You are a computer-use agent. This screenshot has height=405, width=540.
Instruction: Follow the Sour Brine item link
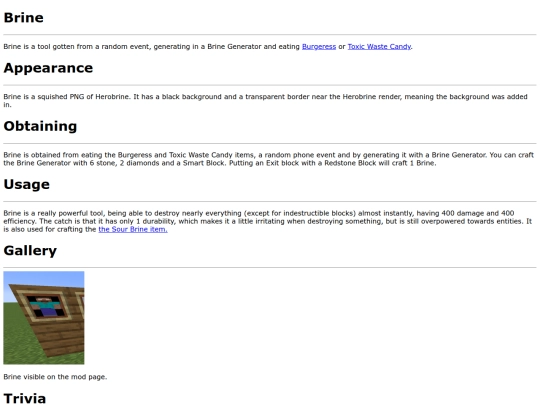point(133,229)
